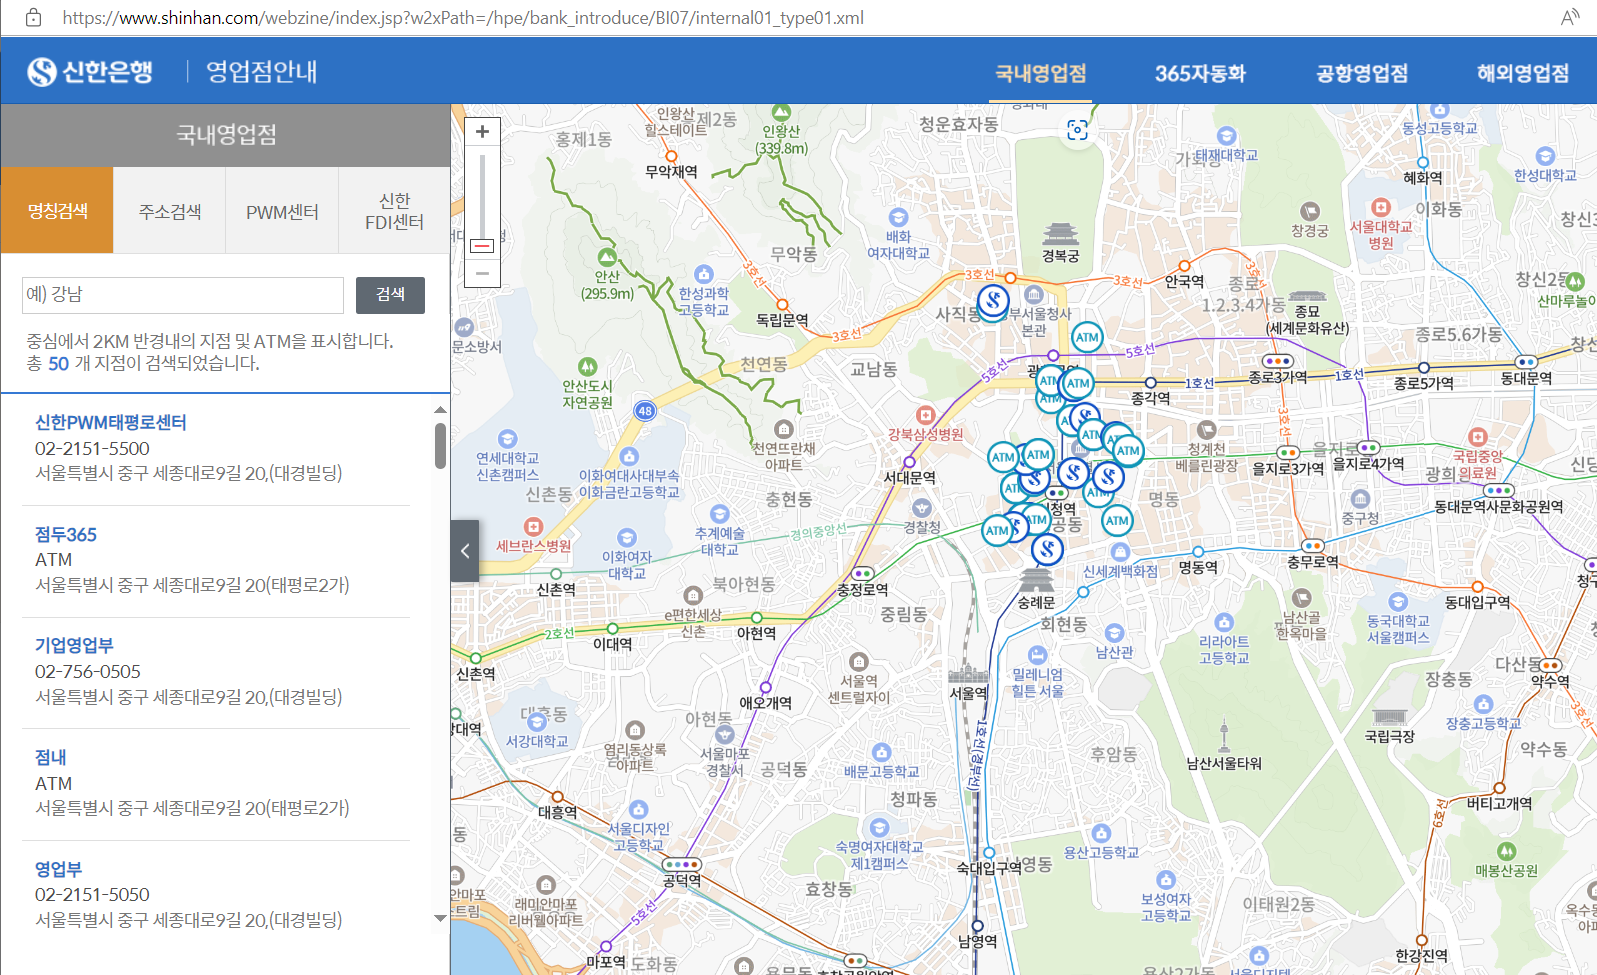Click the 국립중앙의료원 hospital icon
This screenshot has height=975, width=1597.
(x=1478, y=437)
